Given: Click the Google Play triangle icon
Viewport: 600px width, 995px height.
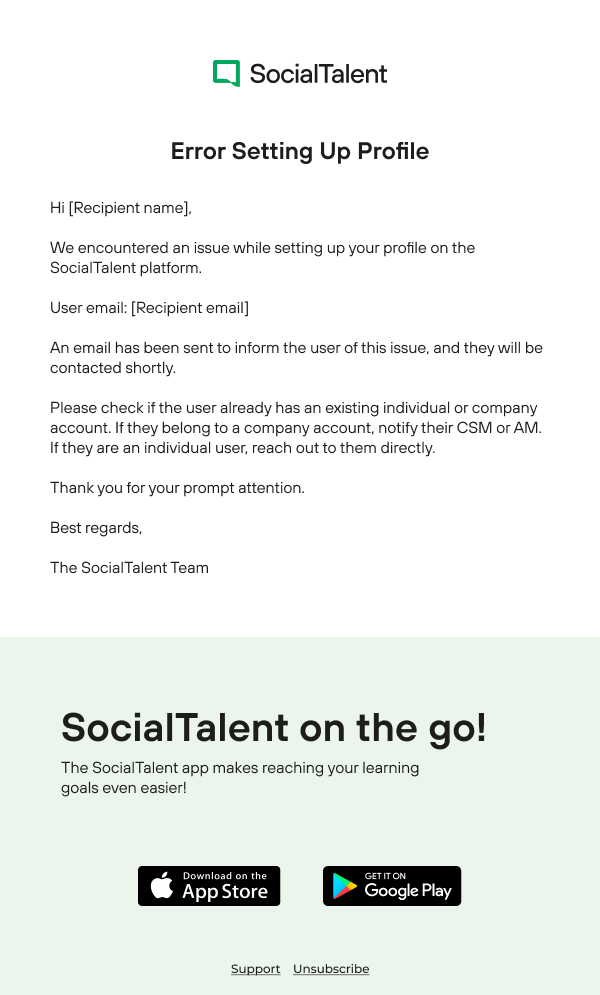Looking at the screenshot, I should [345, 886].
